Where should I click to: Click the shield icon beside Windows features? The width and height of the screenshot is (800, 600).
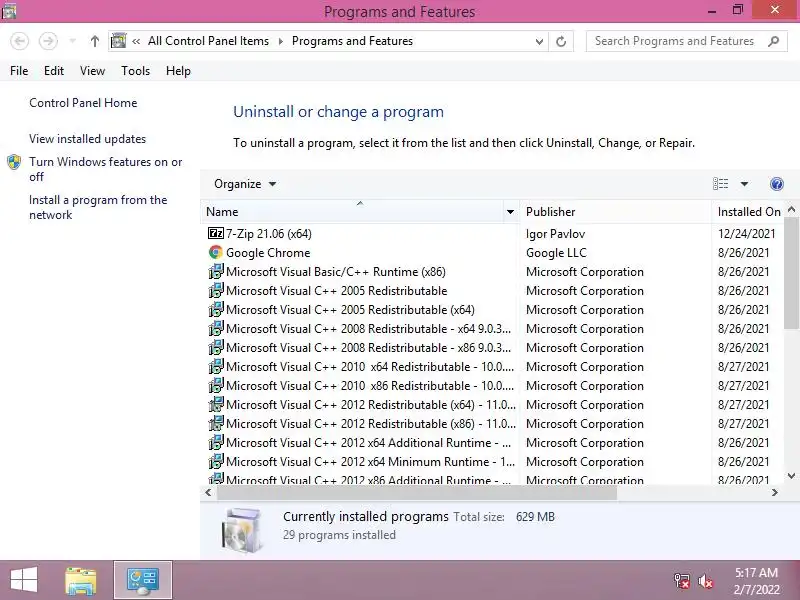tap(14, 162)
